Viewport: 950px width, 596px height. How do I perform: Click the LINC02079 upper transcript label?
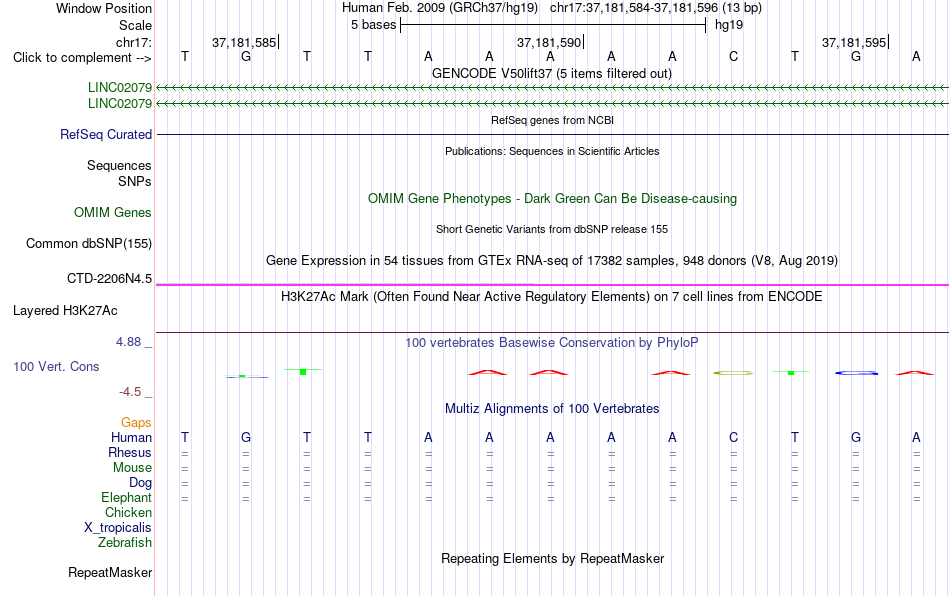click(119, 87)
